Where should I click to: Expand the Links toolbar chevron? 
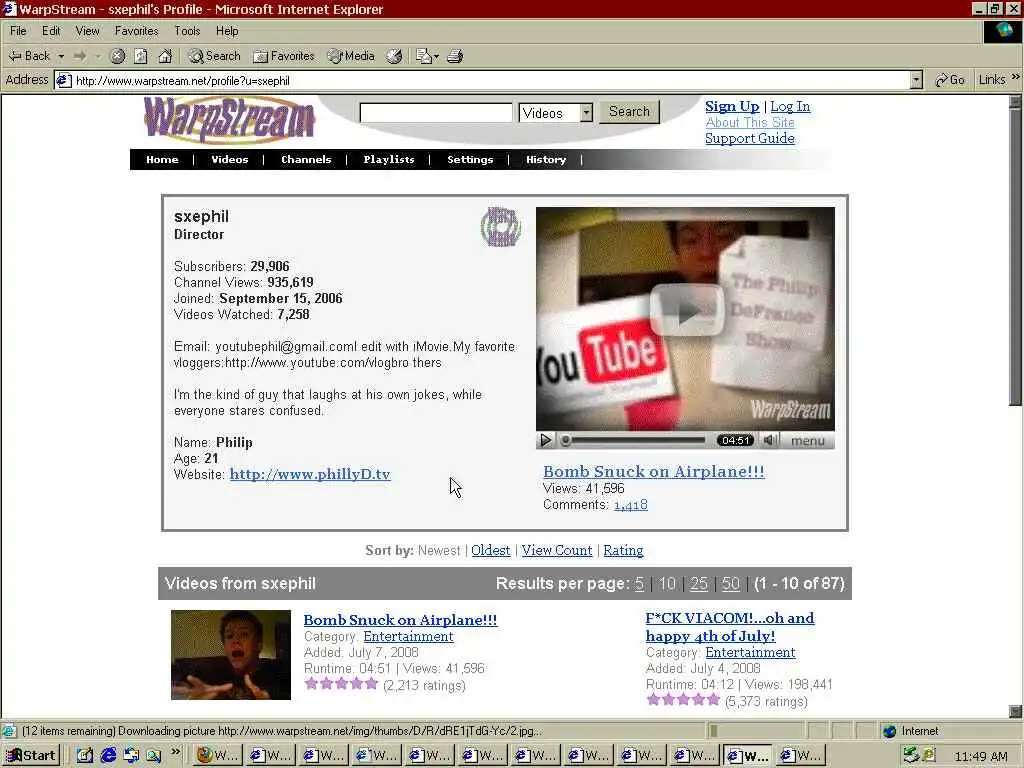(x=1016, y=77)
